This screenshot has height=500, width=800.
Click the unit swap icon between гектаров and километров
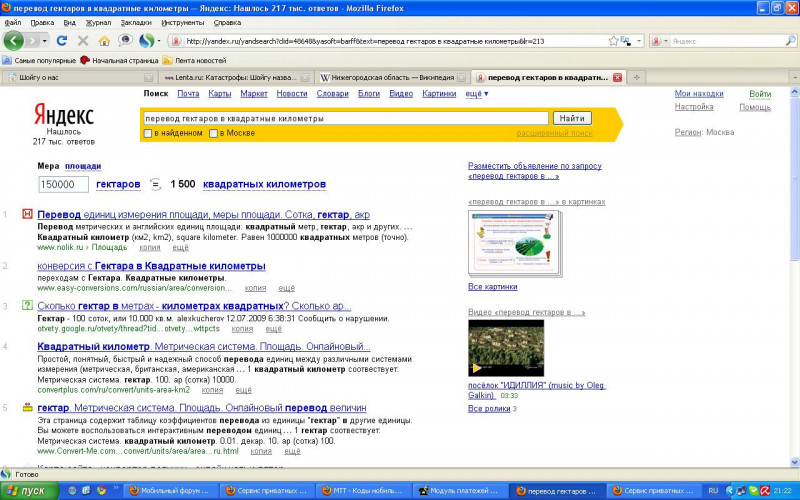point(155,185)
